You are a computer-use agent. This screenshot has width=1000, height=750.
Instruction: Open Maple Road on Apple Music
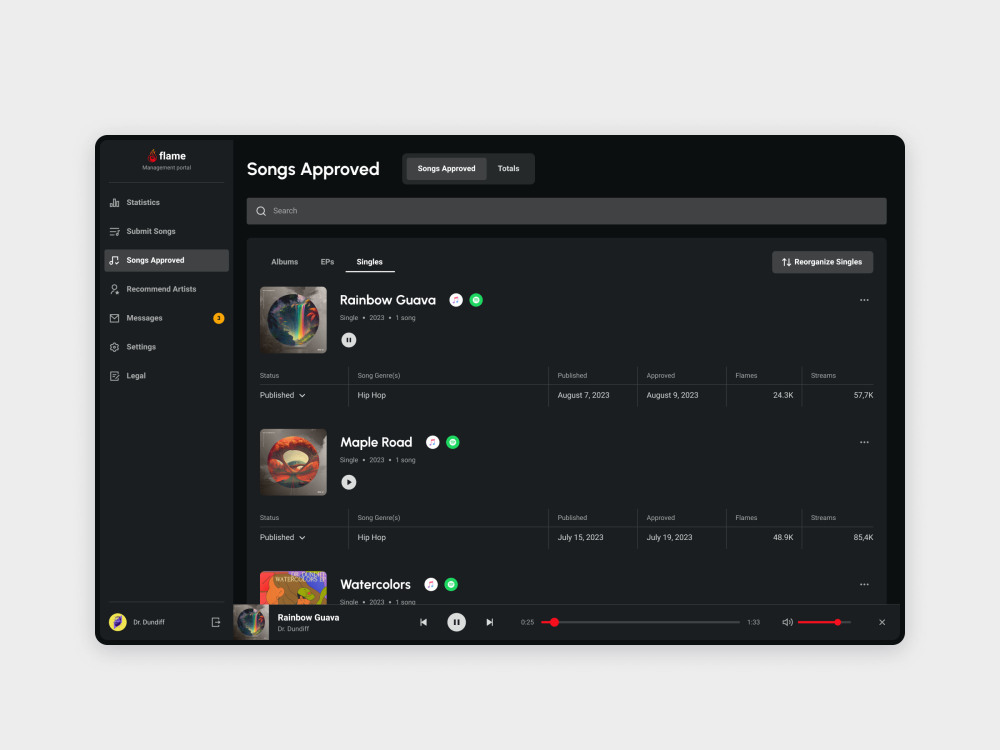(432, 442)
